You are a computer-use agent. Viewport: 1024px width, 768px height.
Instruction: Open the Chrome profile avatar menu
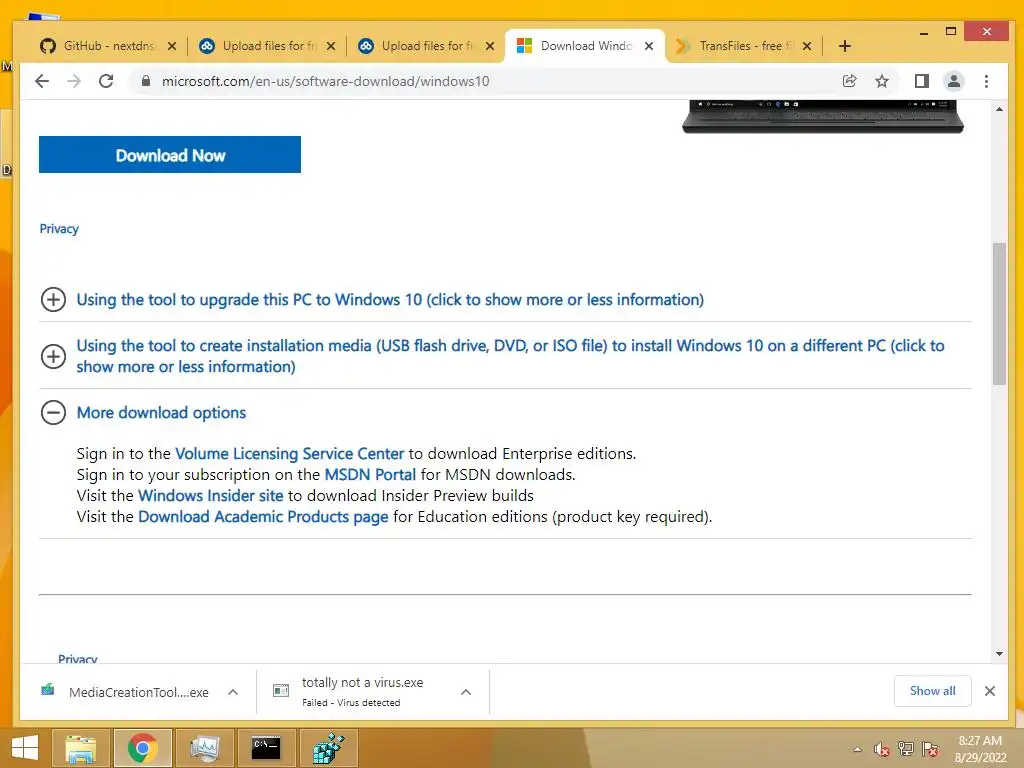click(953, 81)
